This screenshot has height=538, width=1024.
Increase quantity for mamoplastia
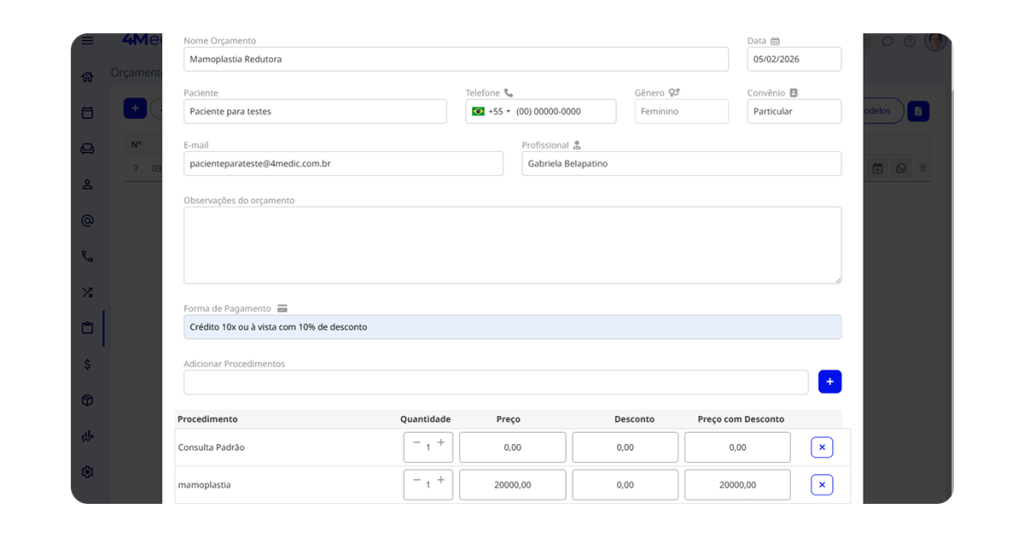[441, 481]
